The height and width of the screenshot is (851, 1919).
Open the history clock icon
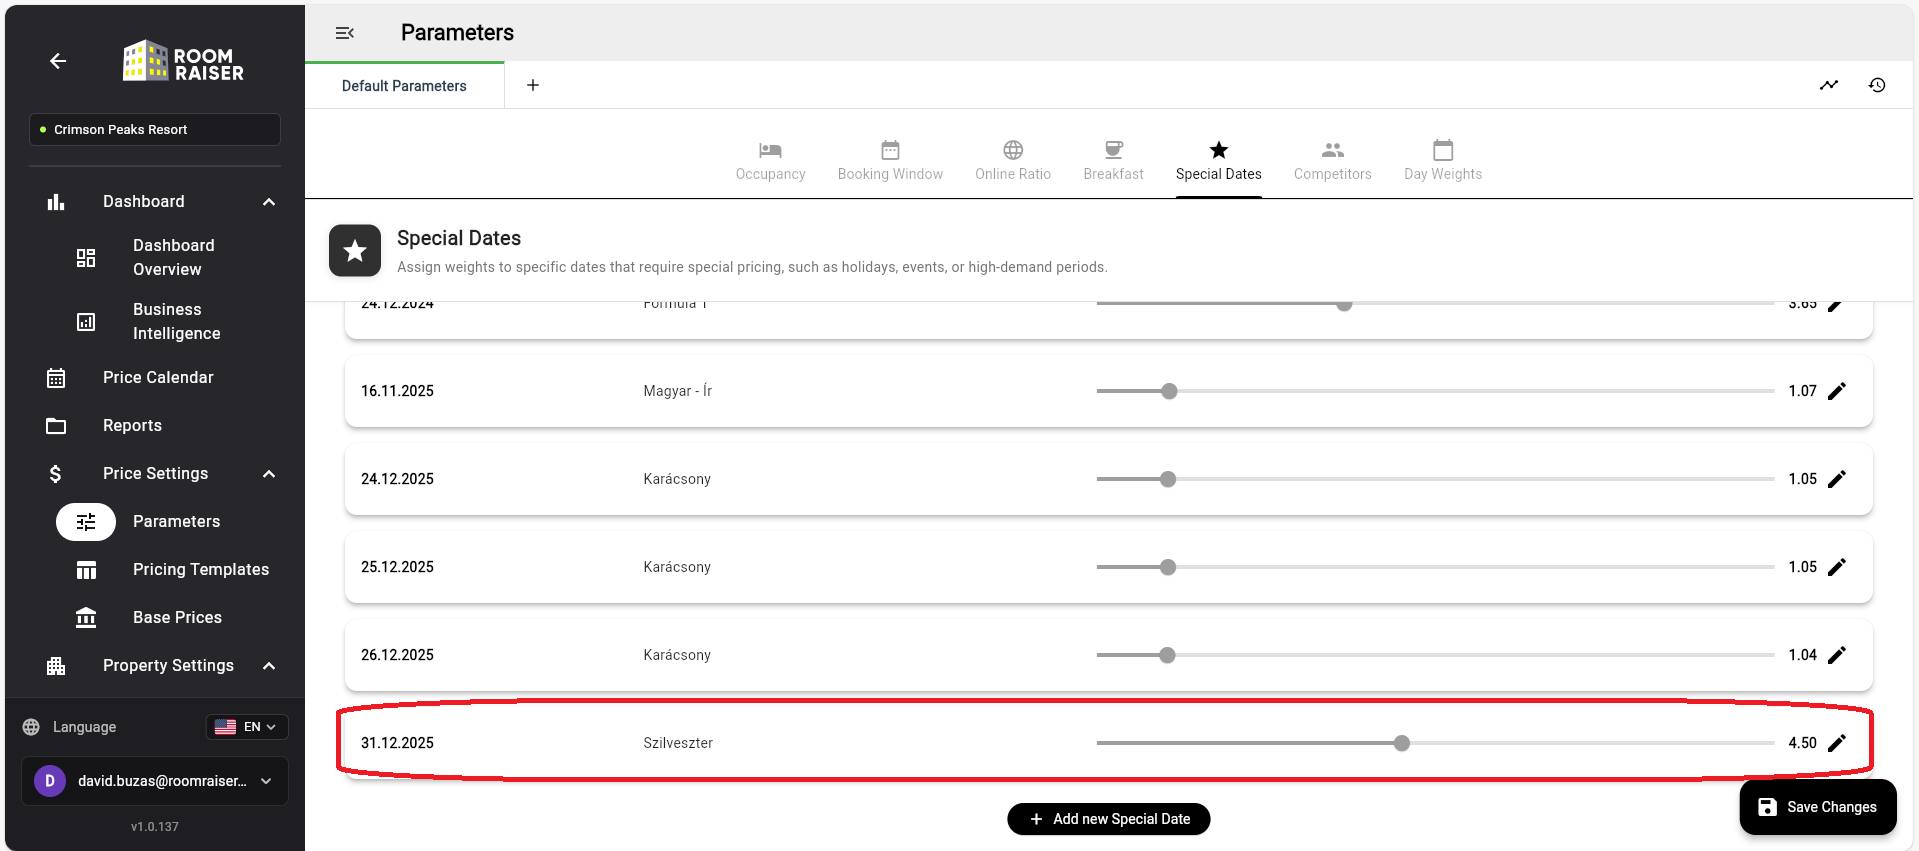point(1877,85)
